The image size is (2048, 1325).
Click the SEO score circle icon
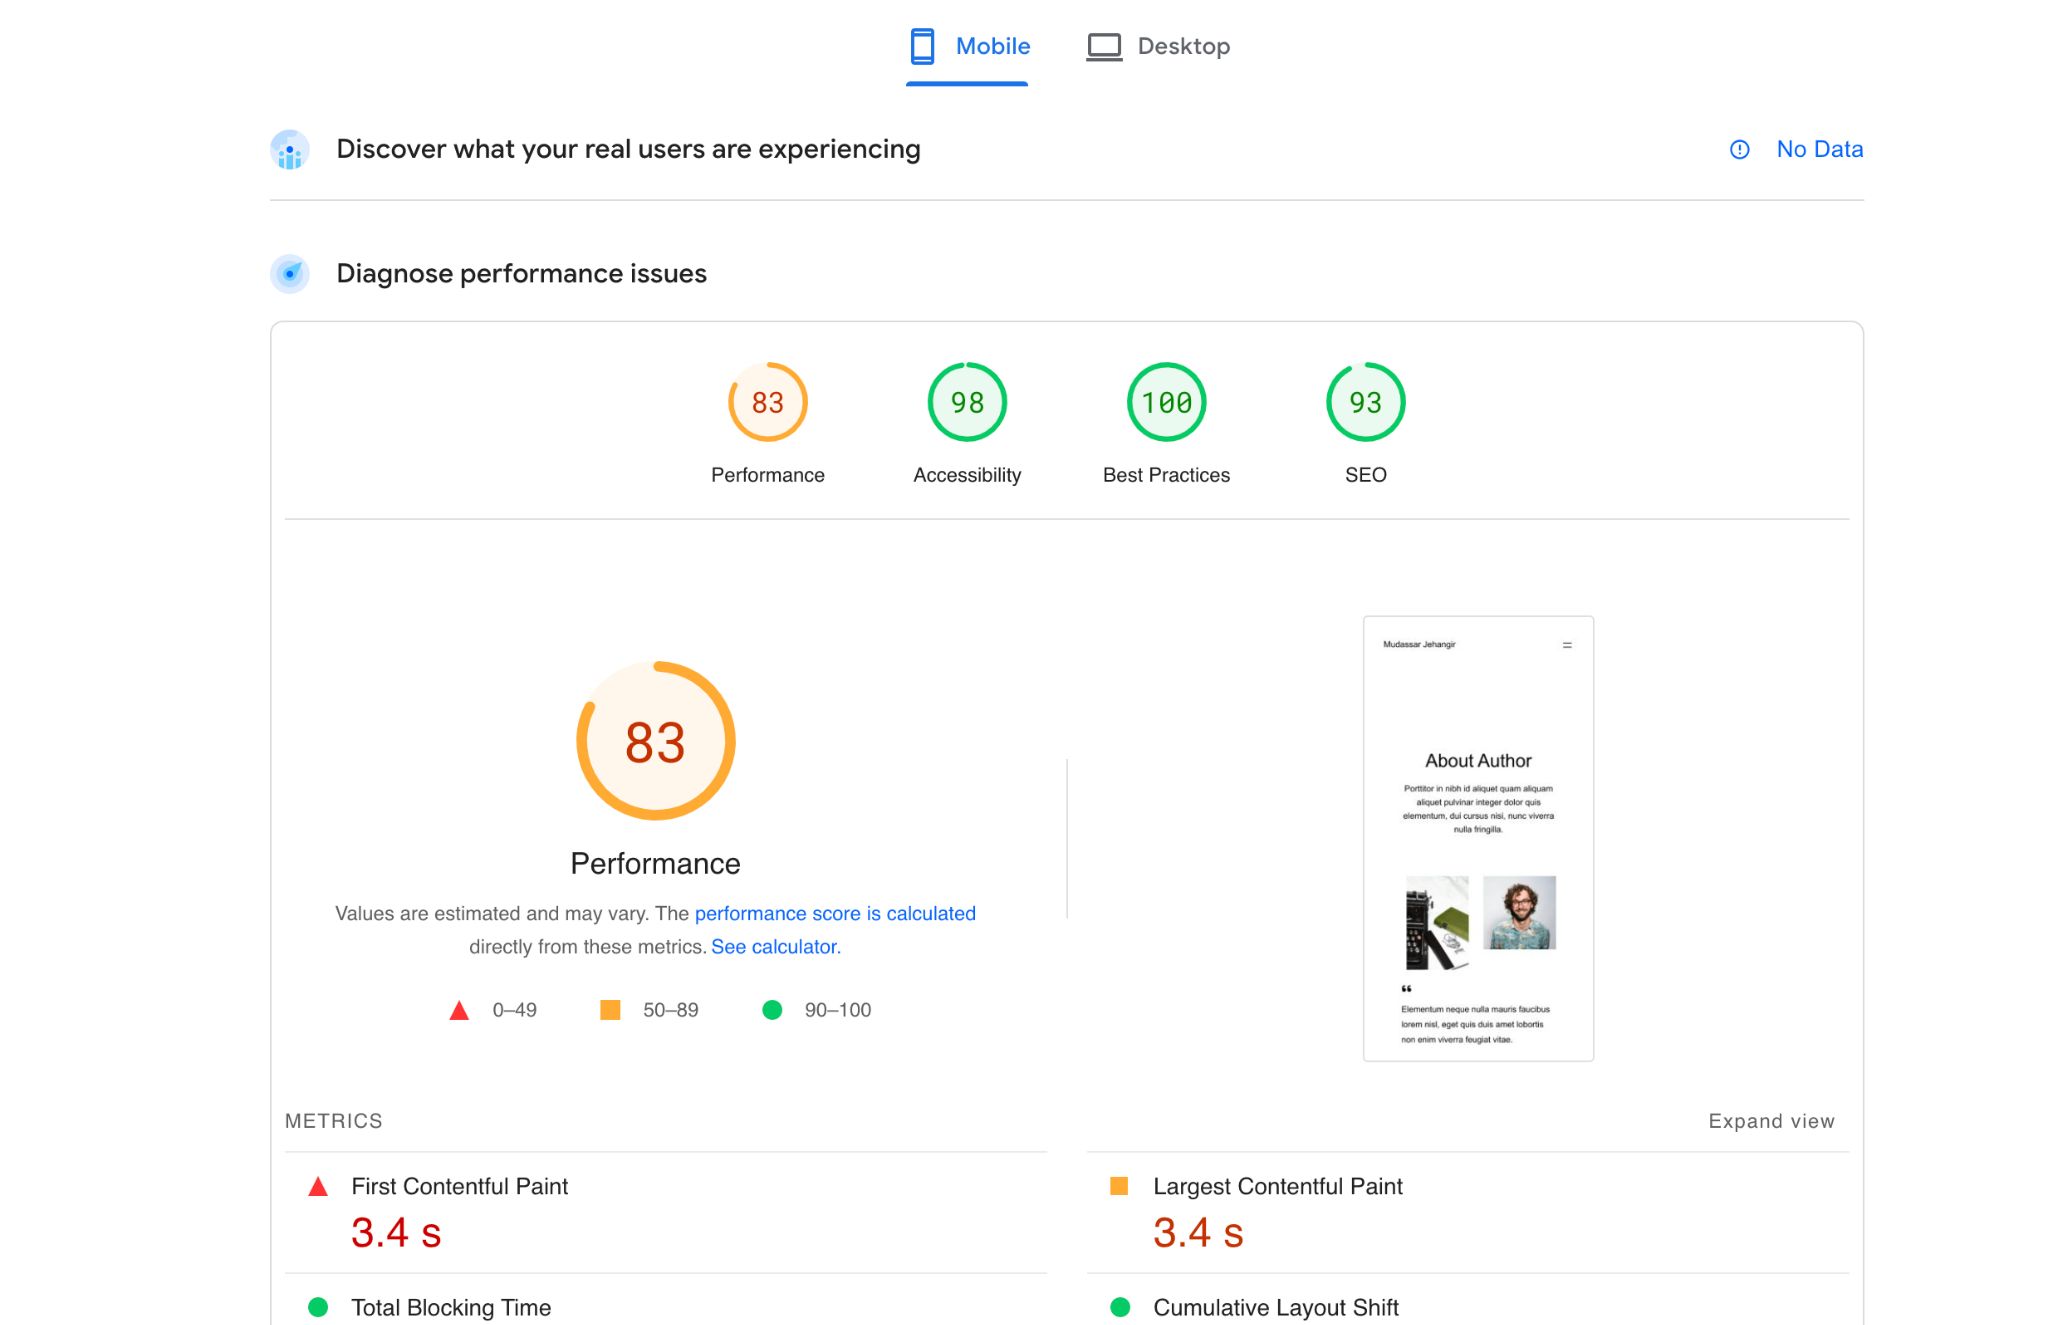tap(1363, 400)
